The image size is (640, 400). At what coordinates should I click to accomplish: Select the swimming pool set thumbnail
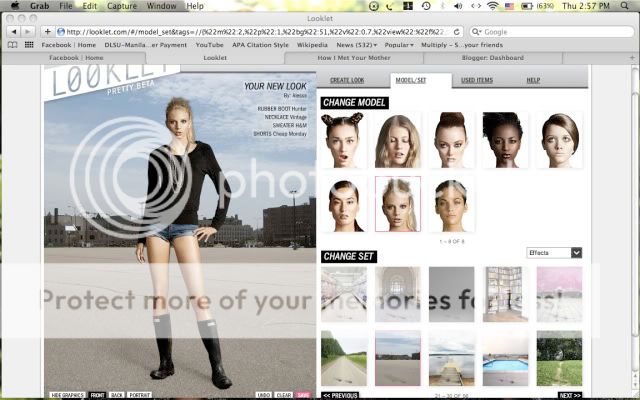[x=505, y=358]
